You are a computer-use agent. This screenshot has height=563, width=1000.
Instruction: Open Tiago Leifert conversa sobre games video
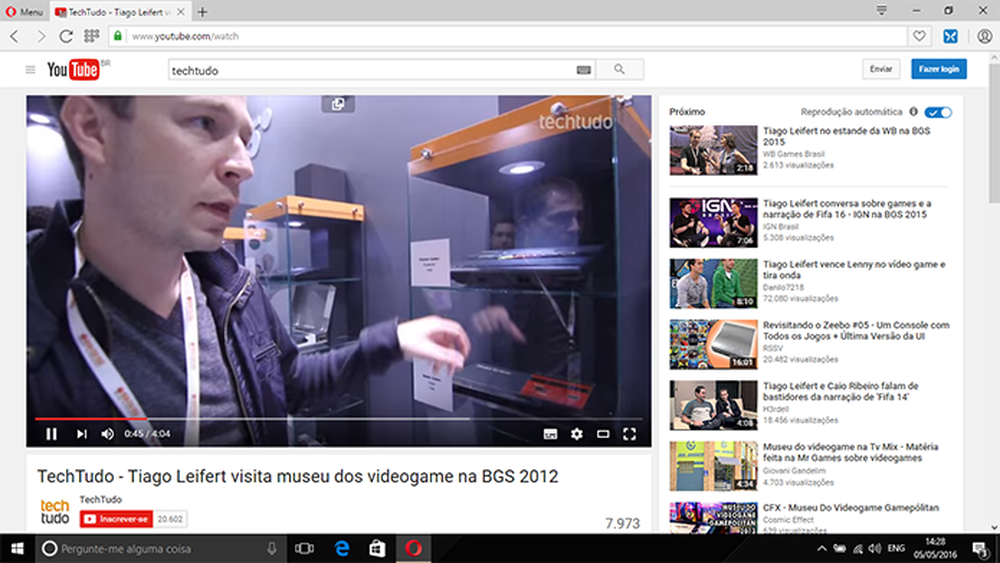(847, 209)
